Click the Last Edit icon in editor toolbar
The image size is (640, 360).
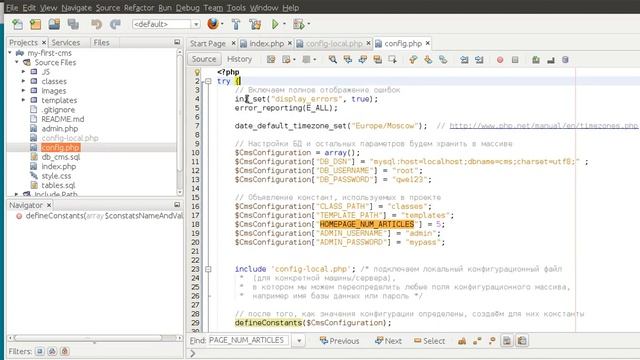(x=271, y=60)
